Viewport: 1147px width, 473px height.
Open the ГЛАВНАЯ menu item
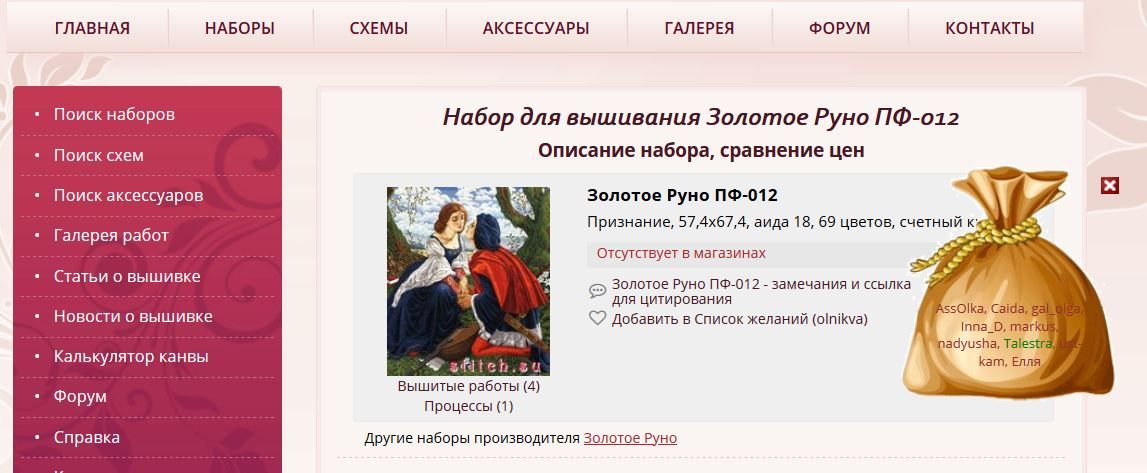tap(92, 29)
